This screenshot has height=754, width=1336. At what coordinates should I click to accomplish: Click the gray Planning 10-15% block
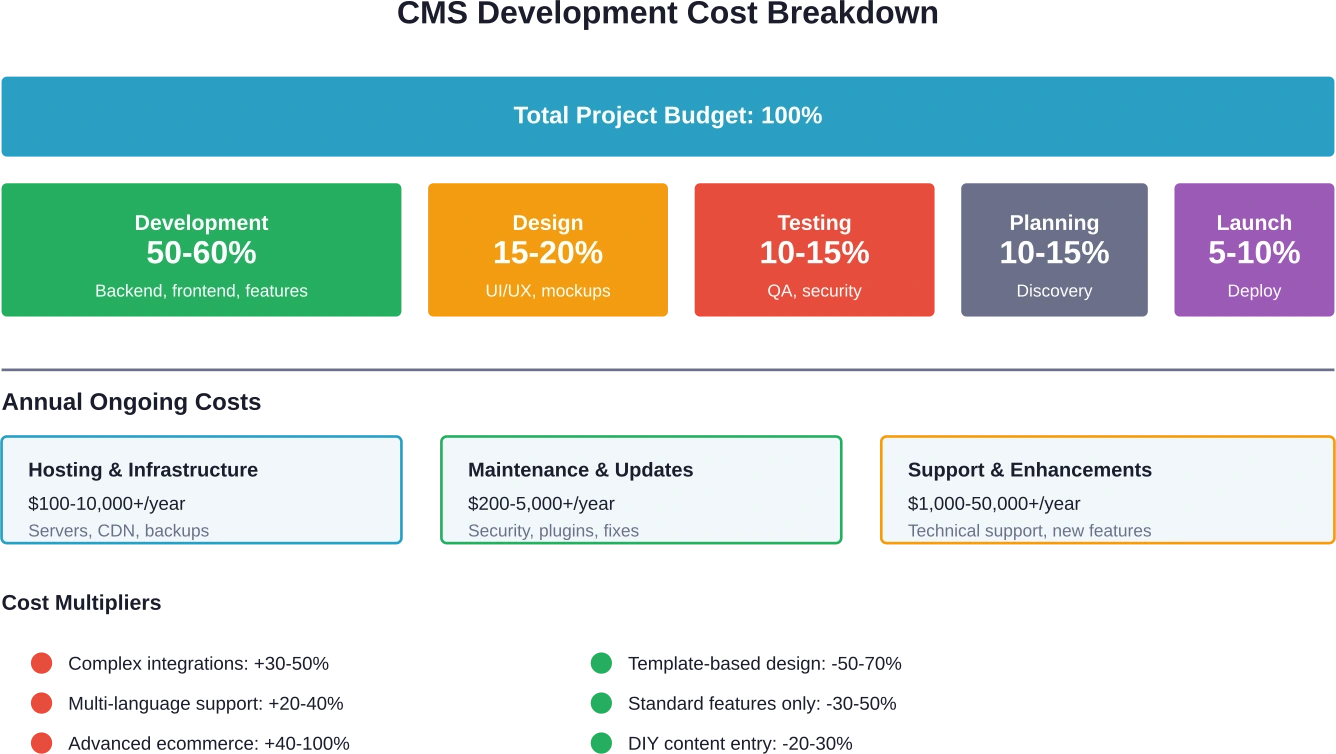click(x=1054, y=250)
